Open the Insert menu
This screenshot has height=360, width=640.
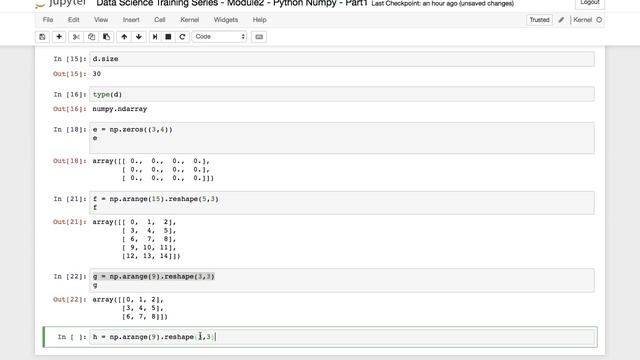(131, 20)
